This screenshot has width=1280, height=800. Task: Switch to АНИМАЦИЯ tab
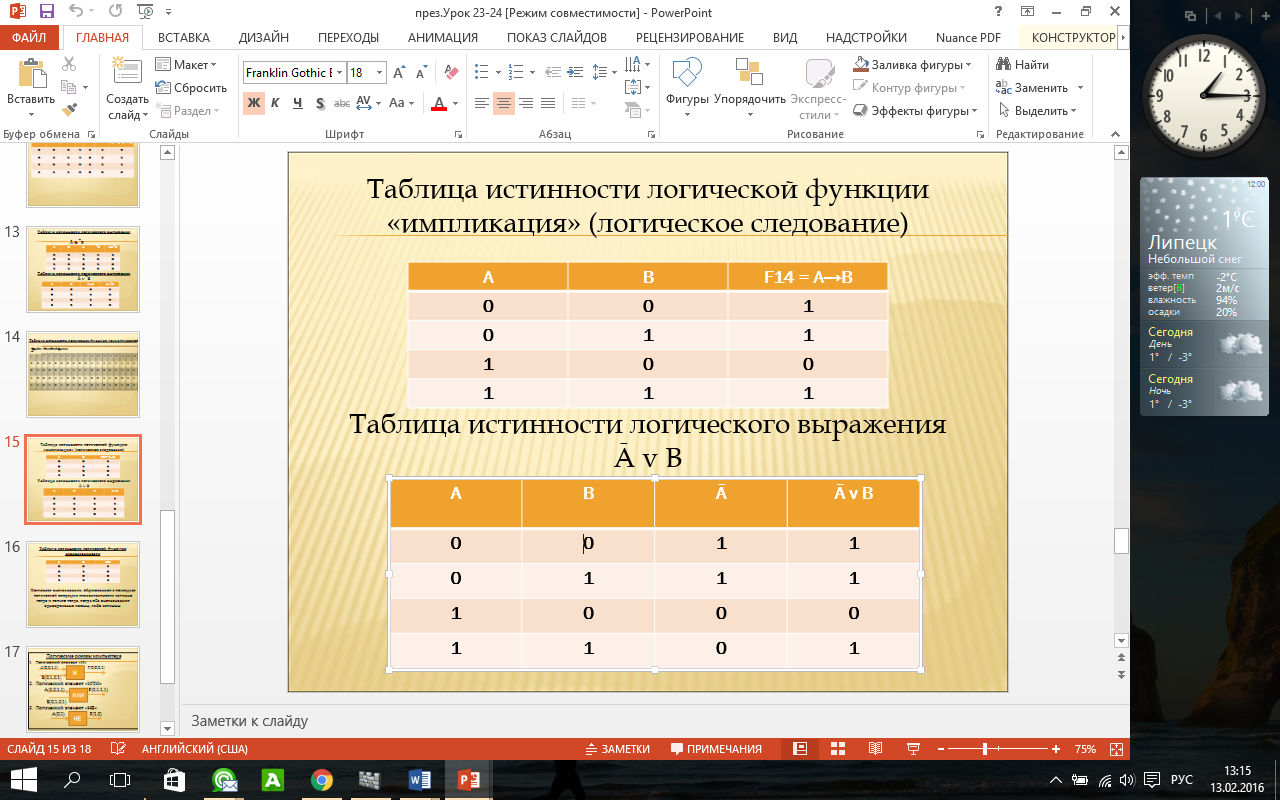tap(443, 38)
